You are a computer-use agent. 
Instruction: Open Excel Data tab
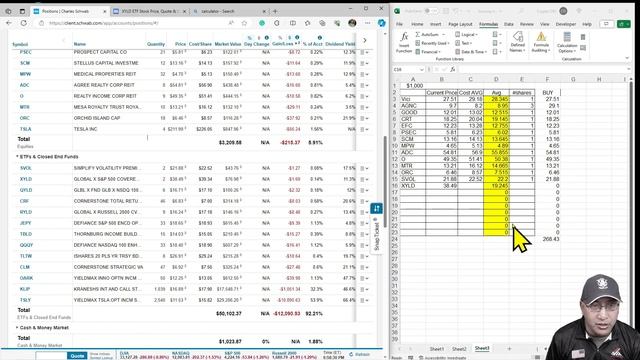[509, 24]
